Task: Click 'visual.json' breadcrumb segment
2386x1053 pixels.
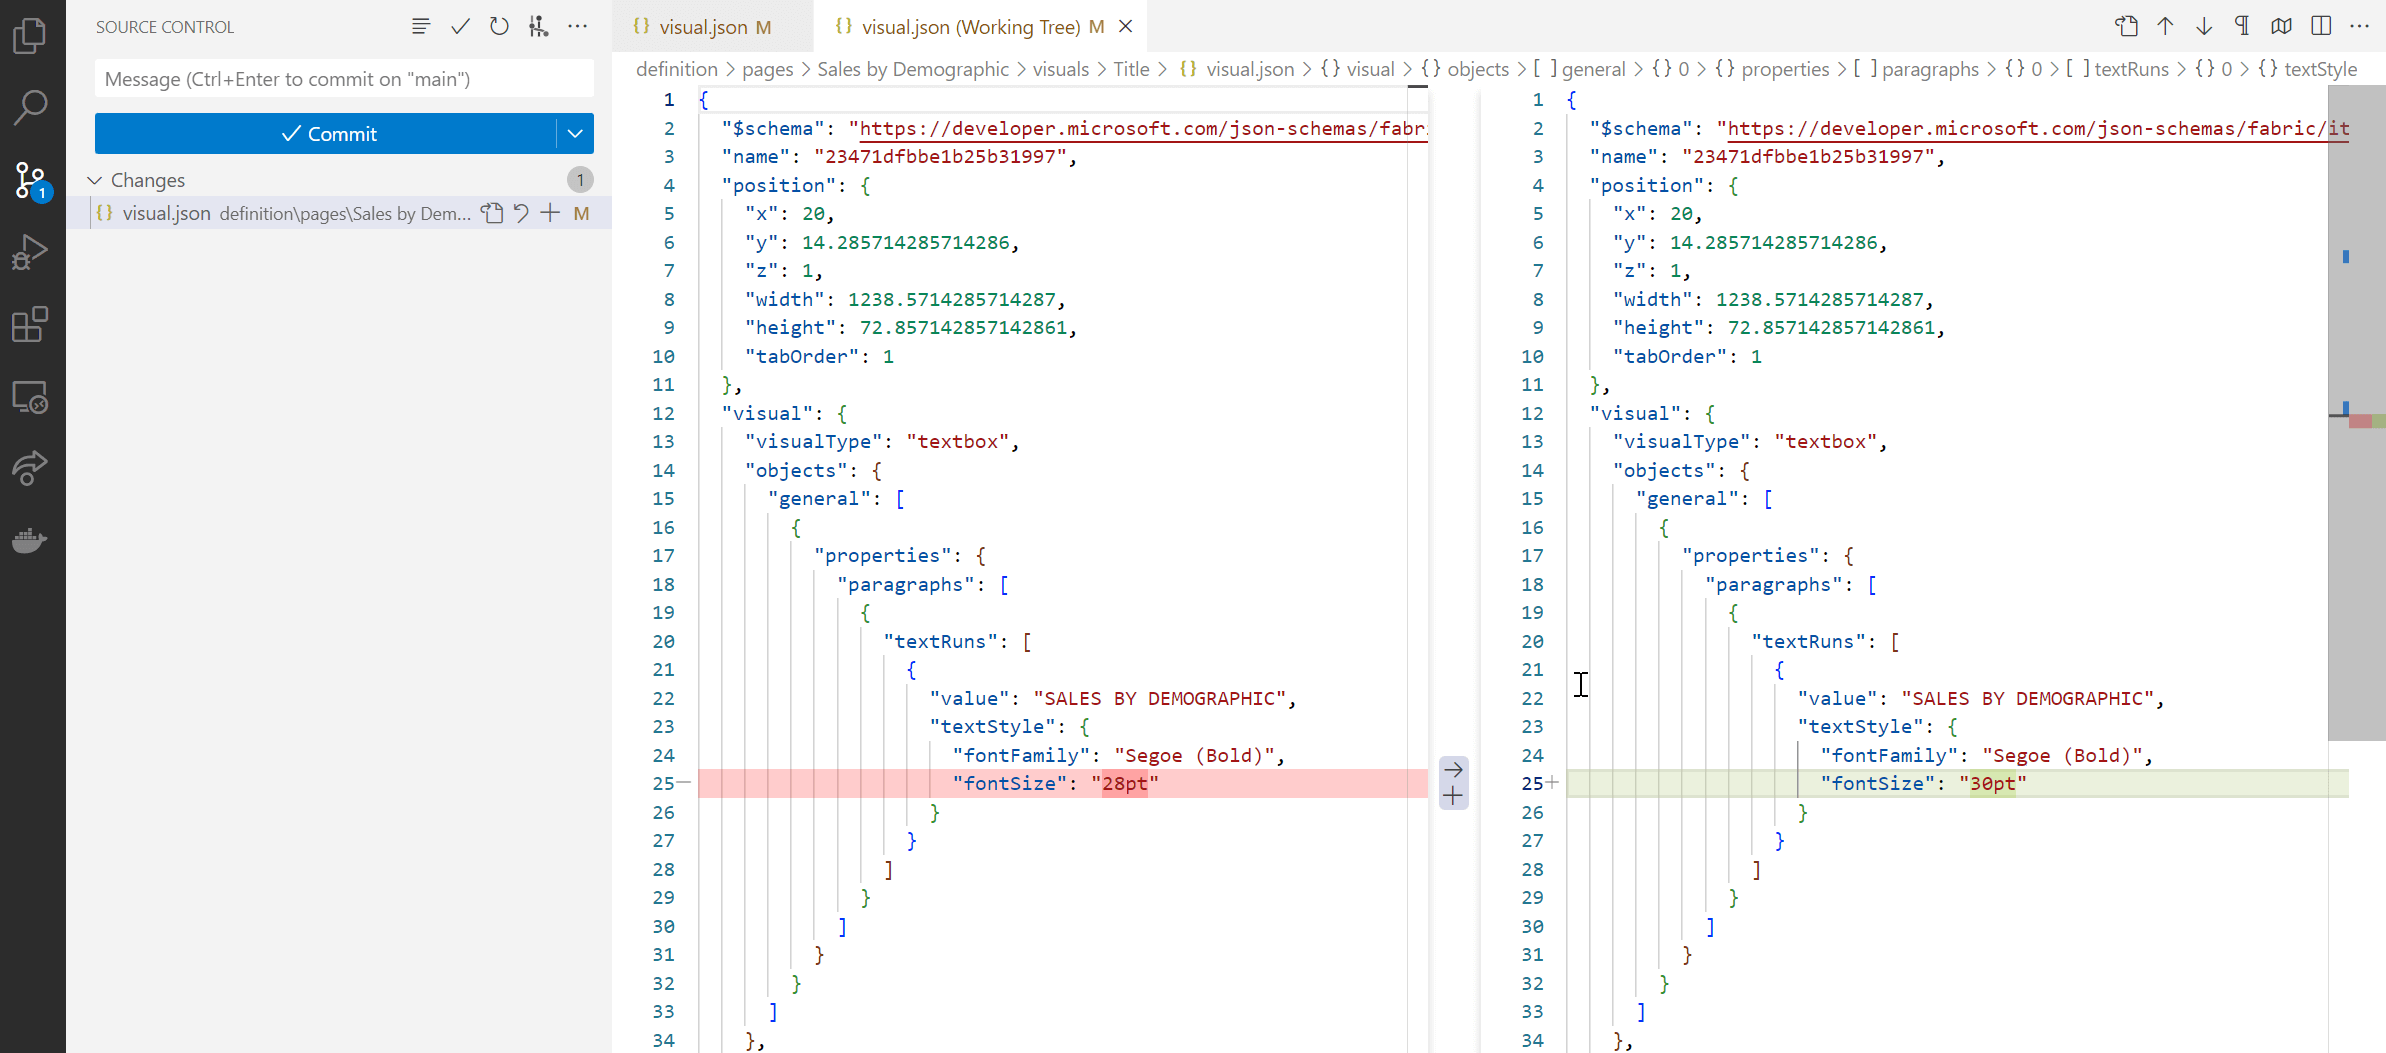Action: point(1238,69)
